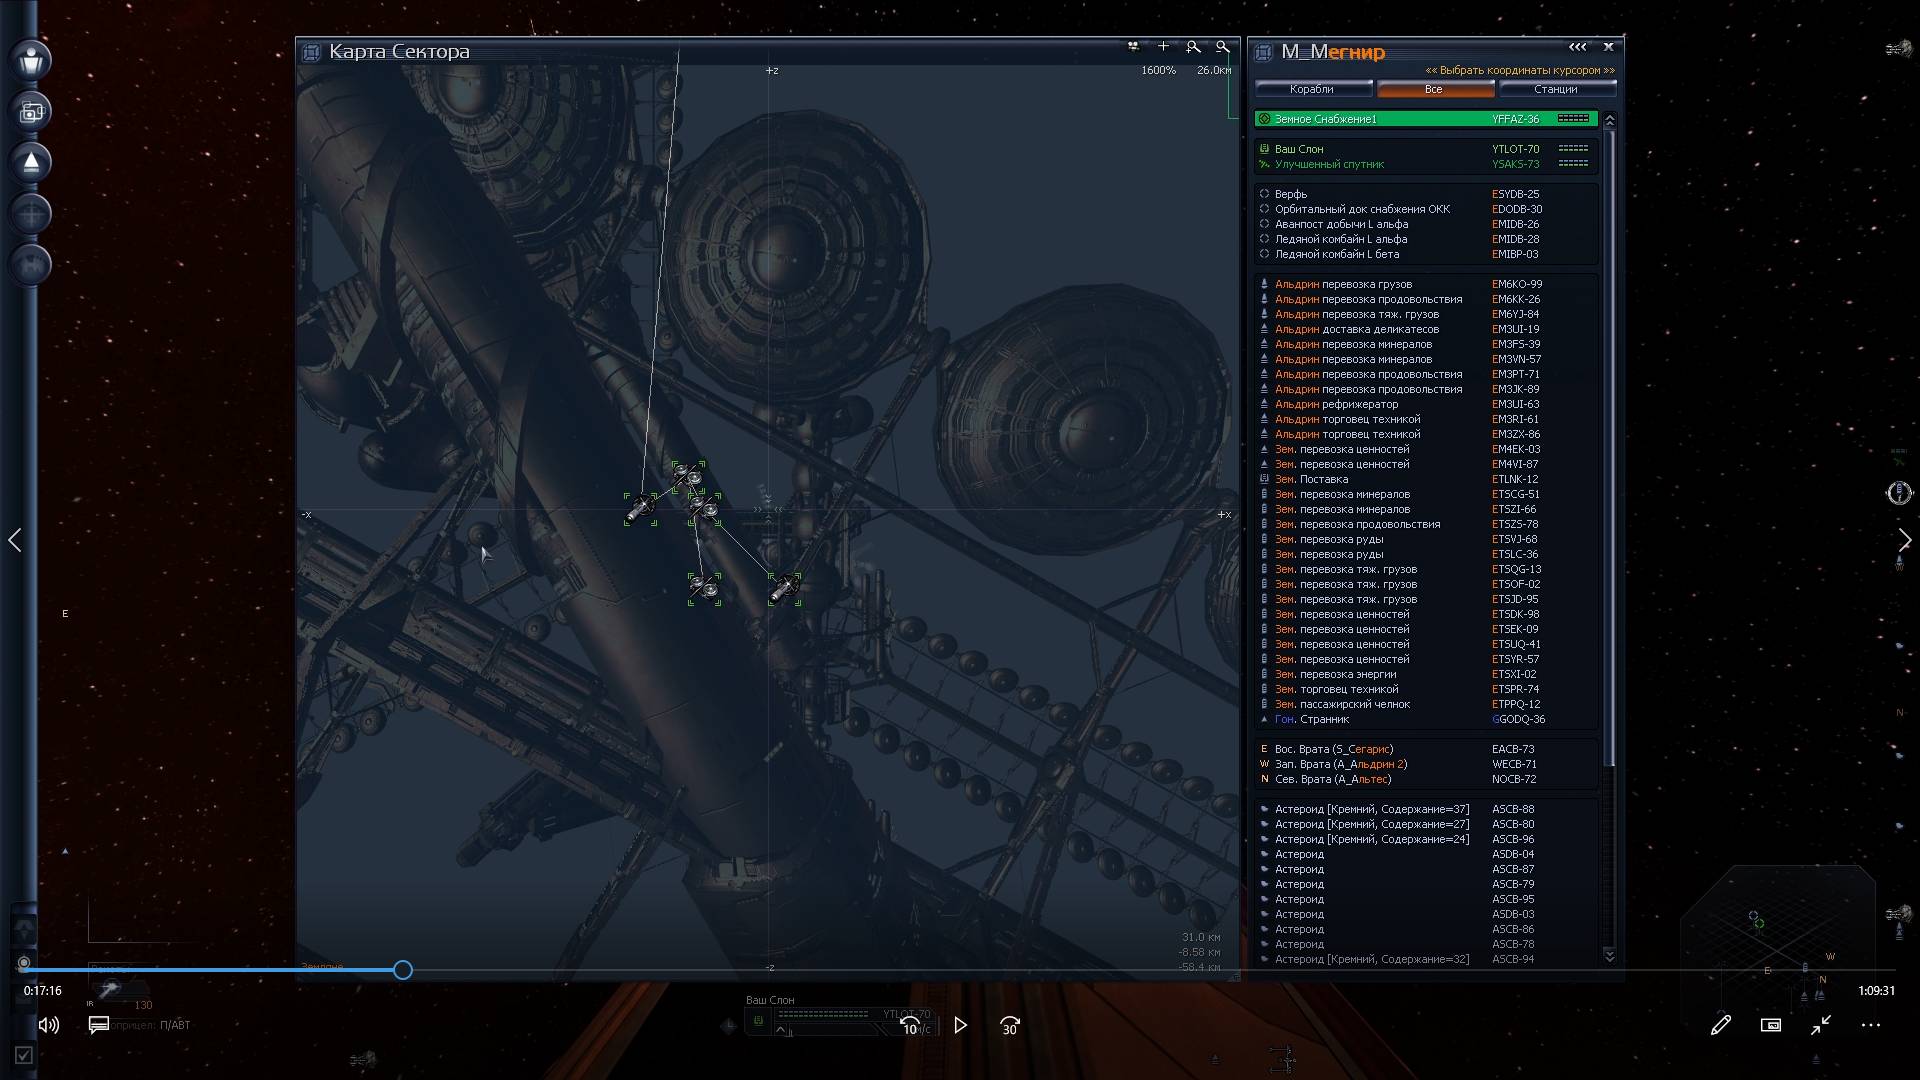Open subtitles and captions menu
Image resolution: width=1920 pixels, height=1080 pixels.
[x=99, y=1025]
